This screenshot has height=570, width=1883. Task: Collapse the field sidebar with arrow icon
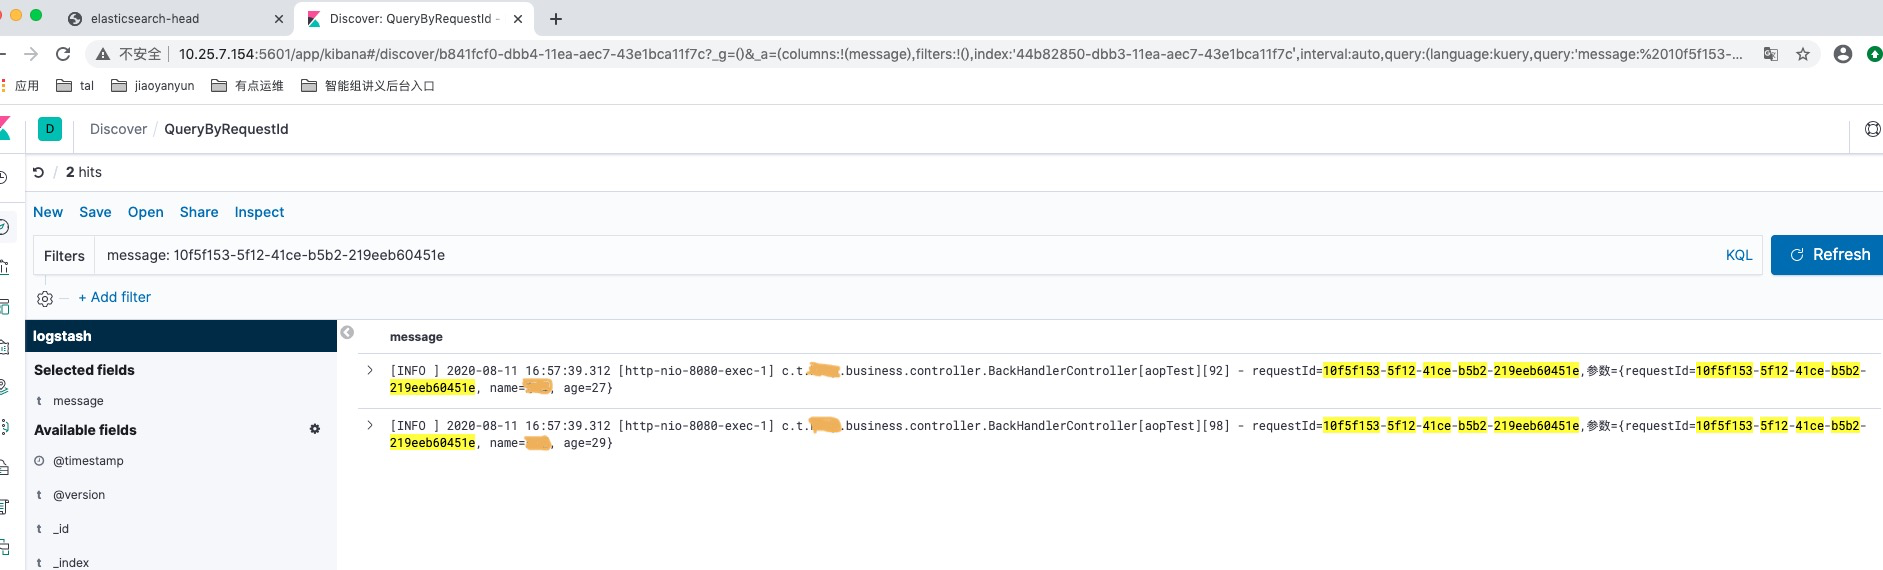347,333
